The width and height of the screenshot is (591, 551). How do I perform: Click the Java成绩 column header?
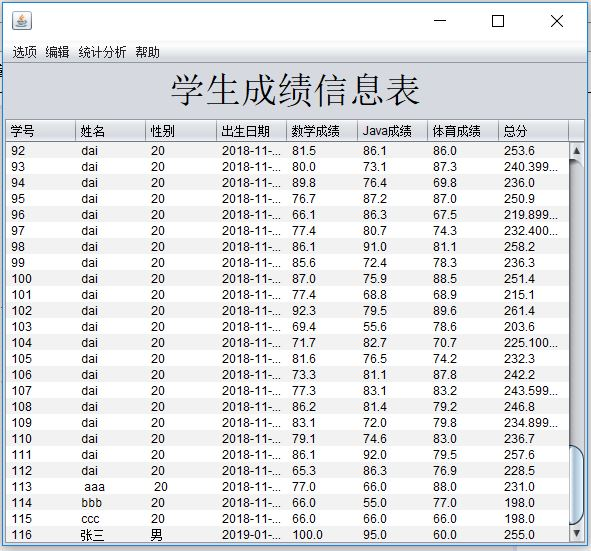point(392,131)
